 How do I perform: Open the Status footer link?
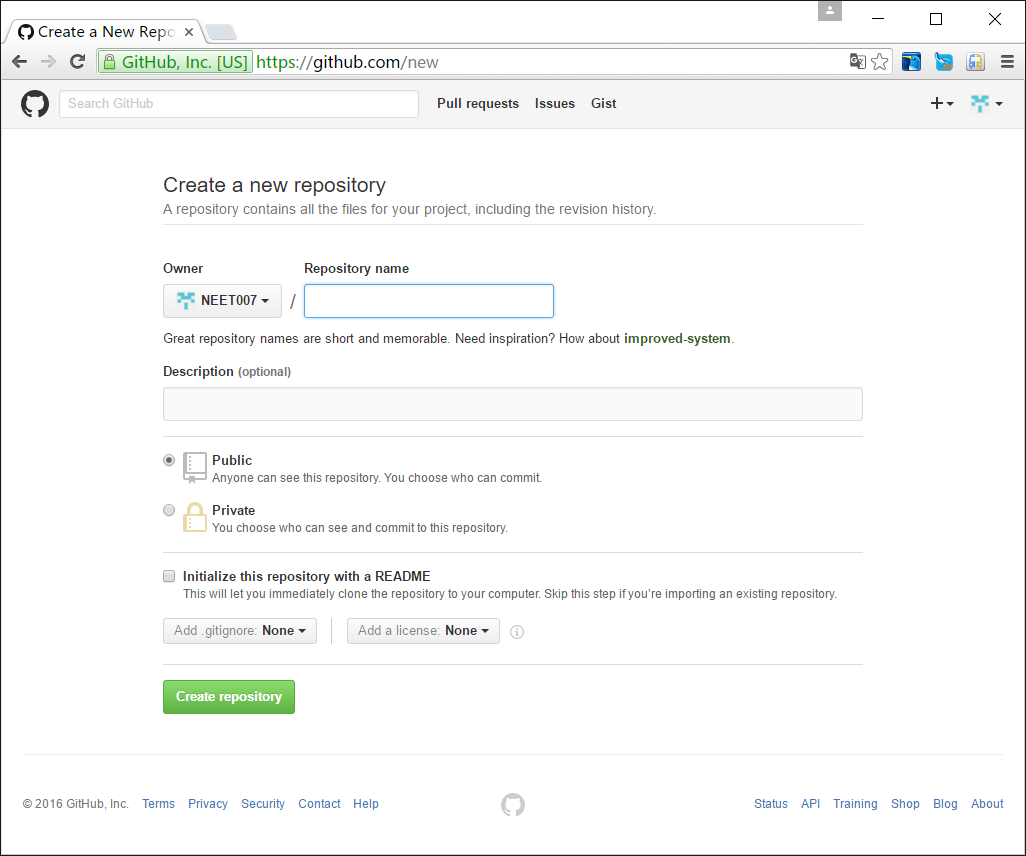pyautogui.click(x=771, y=804)
